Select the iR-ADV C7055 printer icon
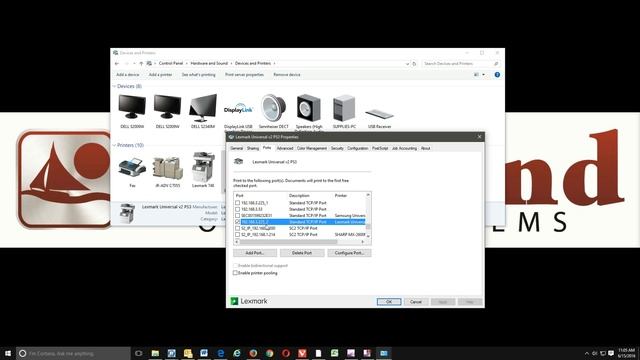 pos(167,168)
